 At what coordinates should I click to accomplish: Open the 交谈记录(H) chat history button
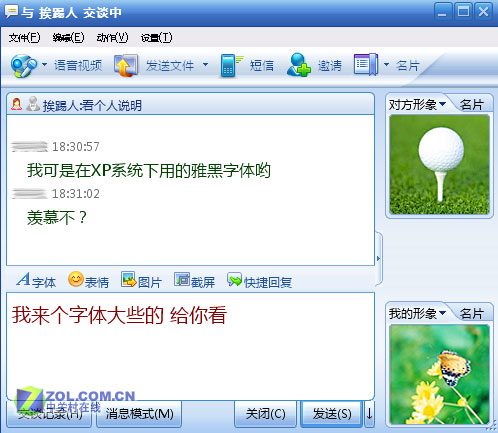(x=49, y=414)
